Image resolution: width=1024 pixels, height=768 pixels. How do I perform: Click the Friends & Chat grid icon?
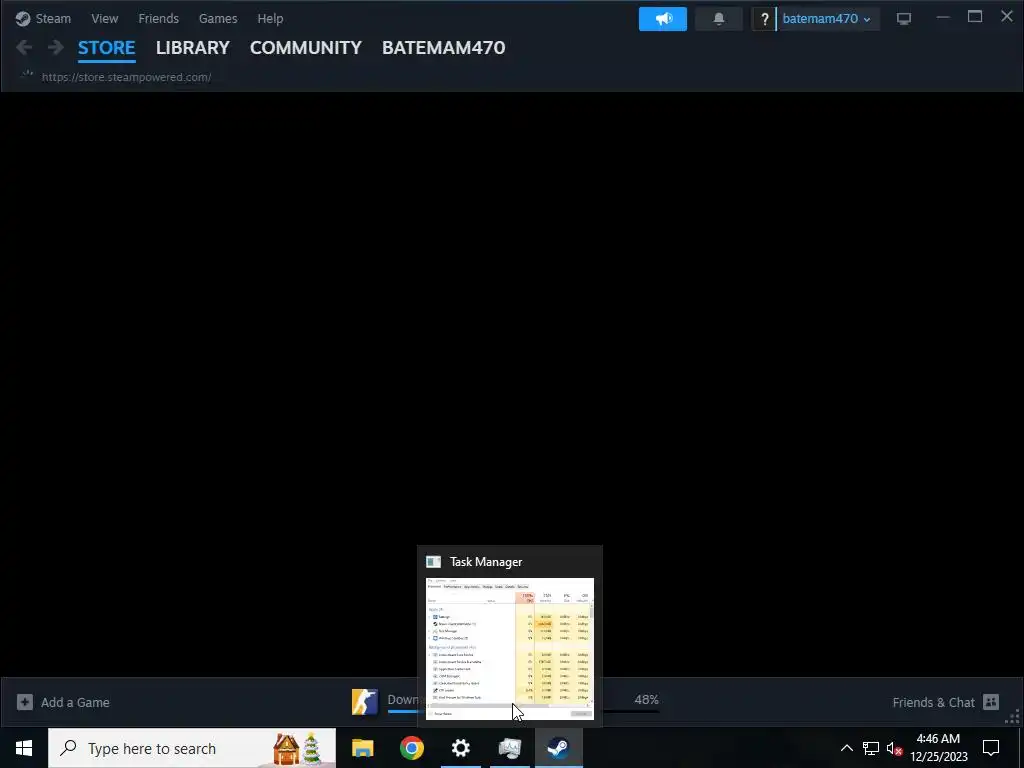pos(991,702)
